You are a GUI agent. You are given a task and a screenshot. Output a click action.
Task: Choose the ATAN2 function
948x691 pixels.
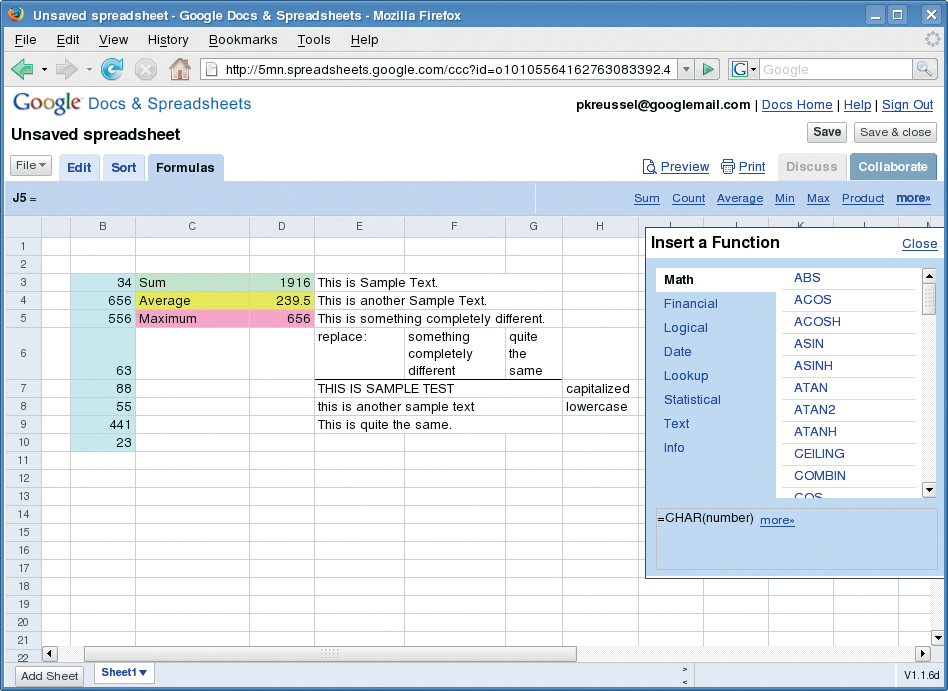click(814, 410)
